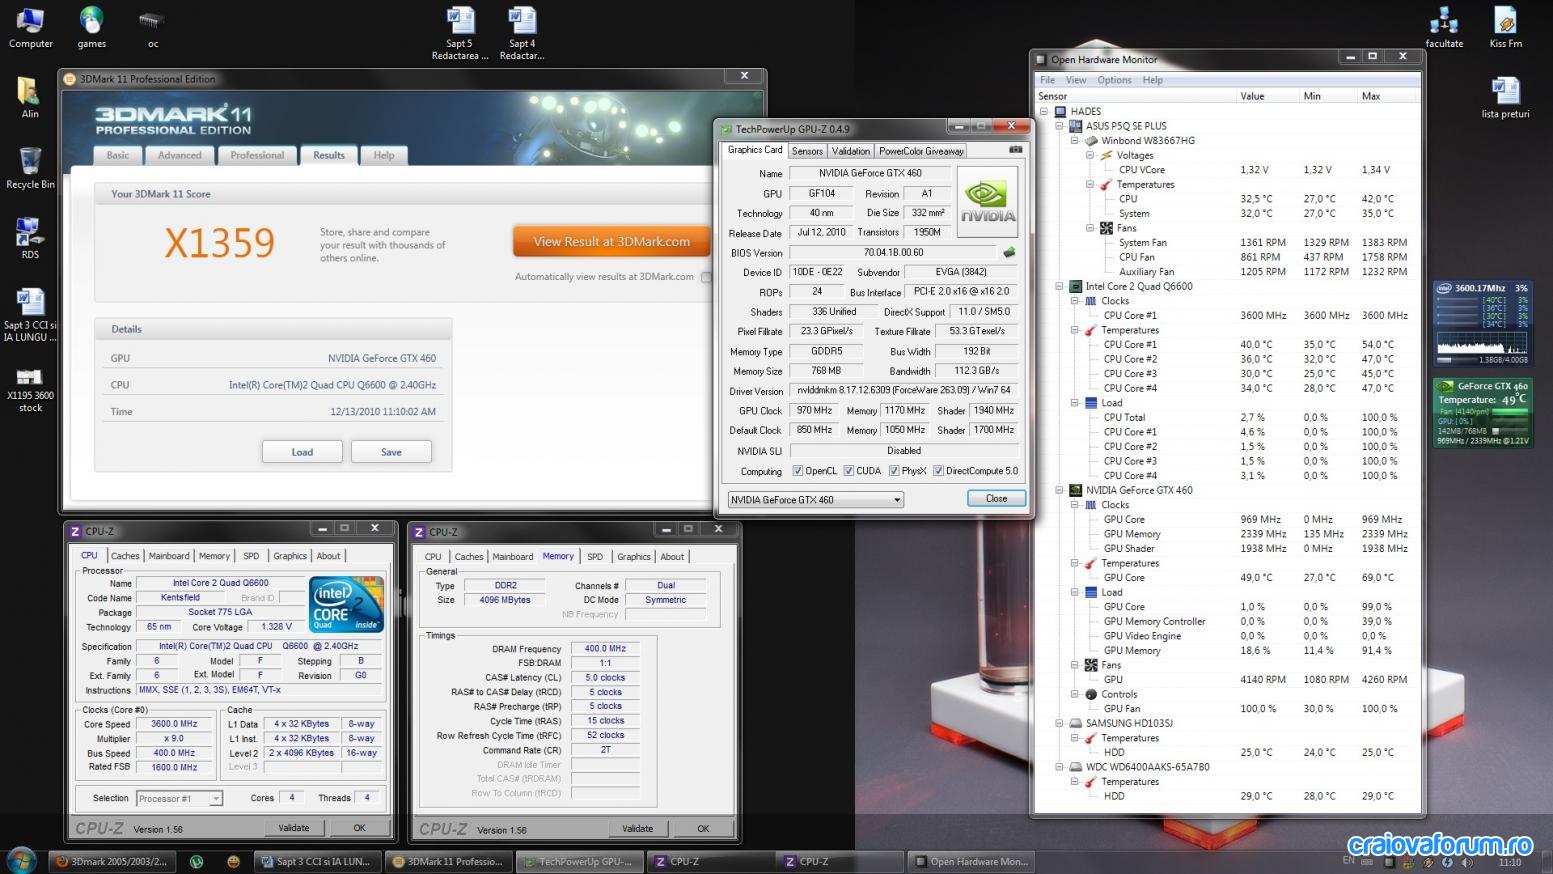Click 3DMark 11 Professional taskbar button
Viewport: 1553px width, 874px height.
[448, 861]
